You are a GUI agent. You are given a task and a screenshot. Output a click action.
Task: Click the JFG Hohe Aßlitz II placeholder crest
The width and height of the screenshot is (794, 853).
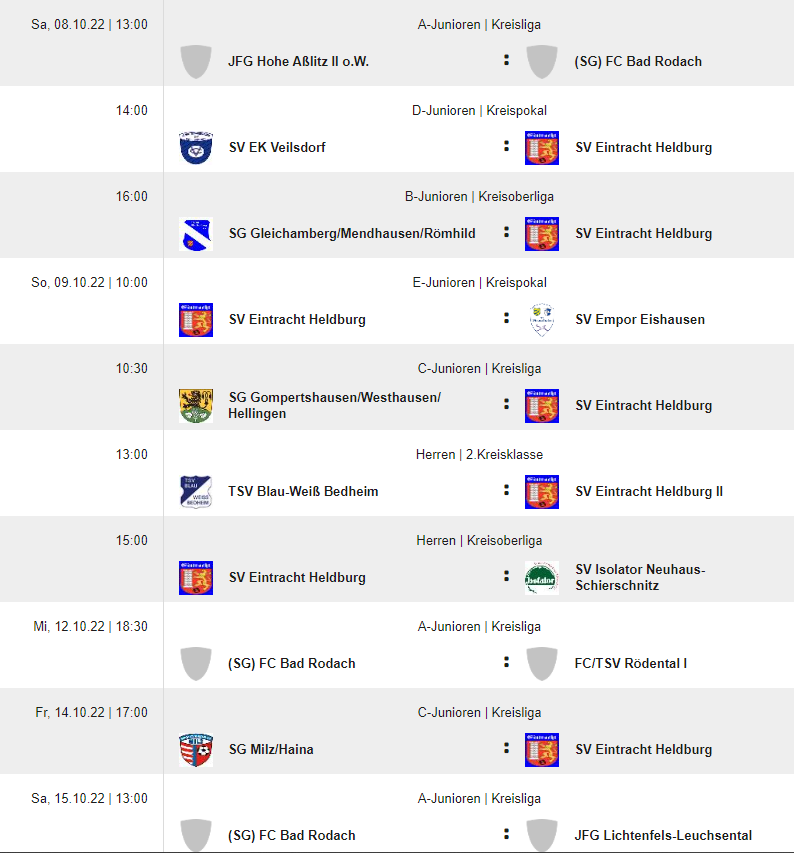point(196,61)
